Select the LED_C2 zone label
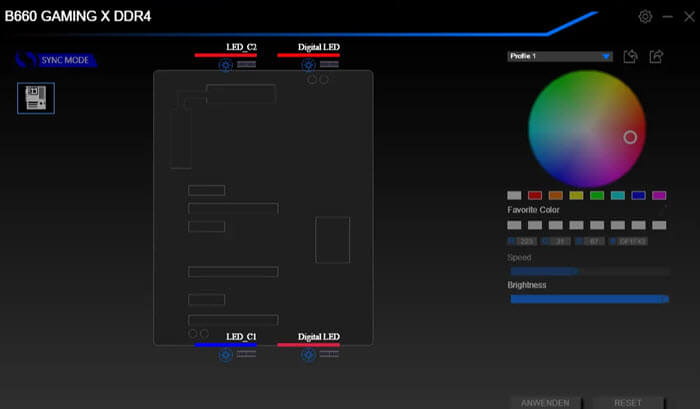Screen dimensions: 700x409 pos(241,47)
